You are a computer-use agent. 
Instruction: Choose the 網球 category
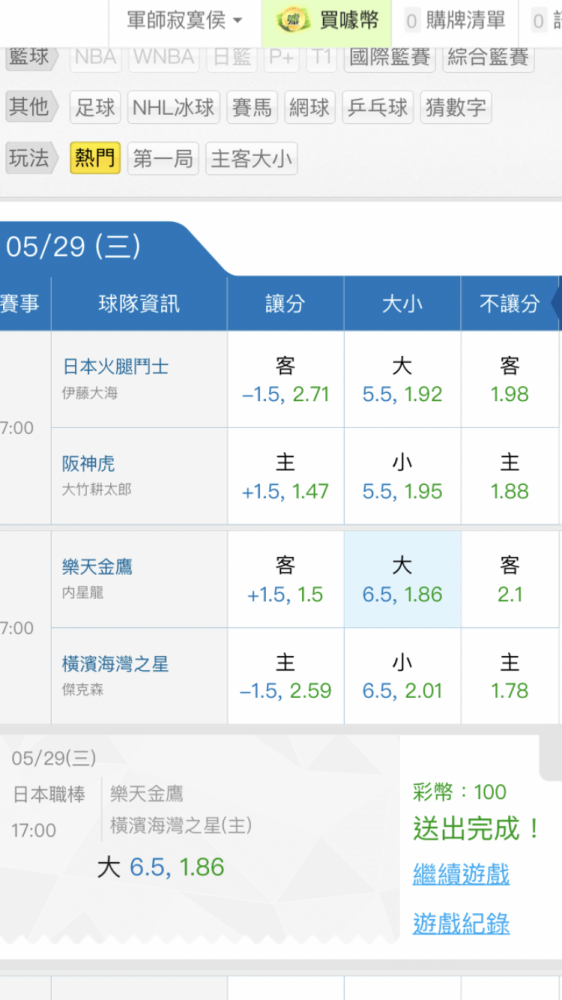tap(309, 107)
